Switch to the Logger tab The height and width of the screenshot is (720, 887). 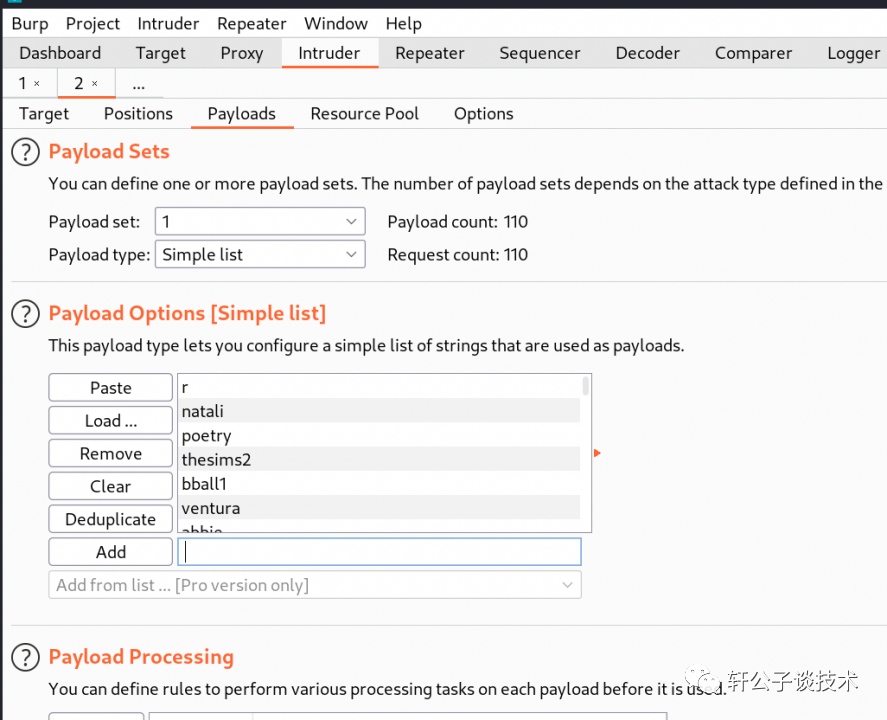(x=854, y=53)
